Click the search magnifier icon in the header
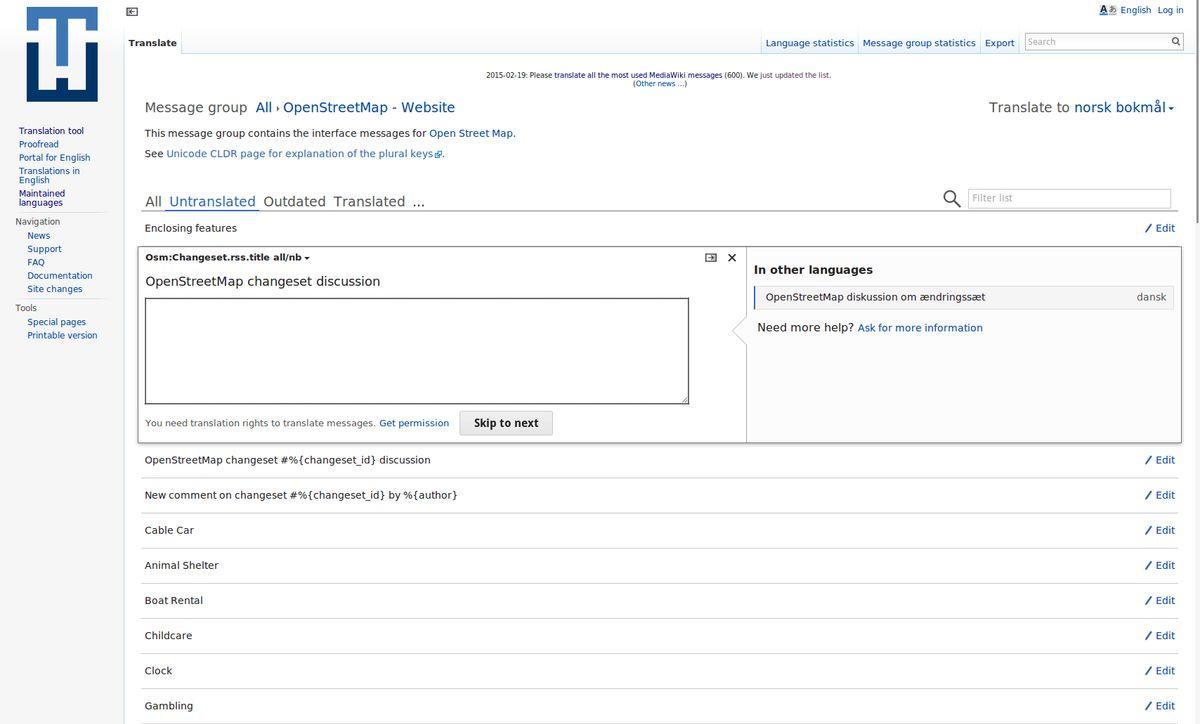This screenshot has height=724, width=1200. point(1176,42)
